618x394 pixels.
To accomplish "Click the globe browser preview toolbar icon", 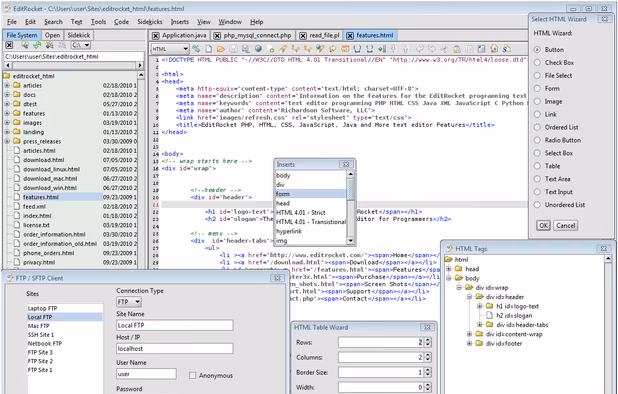I will [x=258, y=49].
